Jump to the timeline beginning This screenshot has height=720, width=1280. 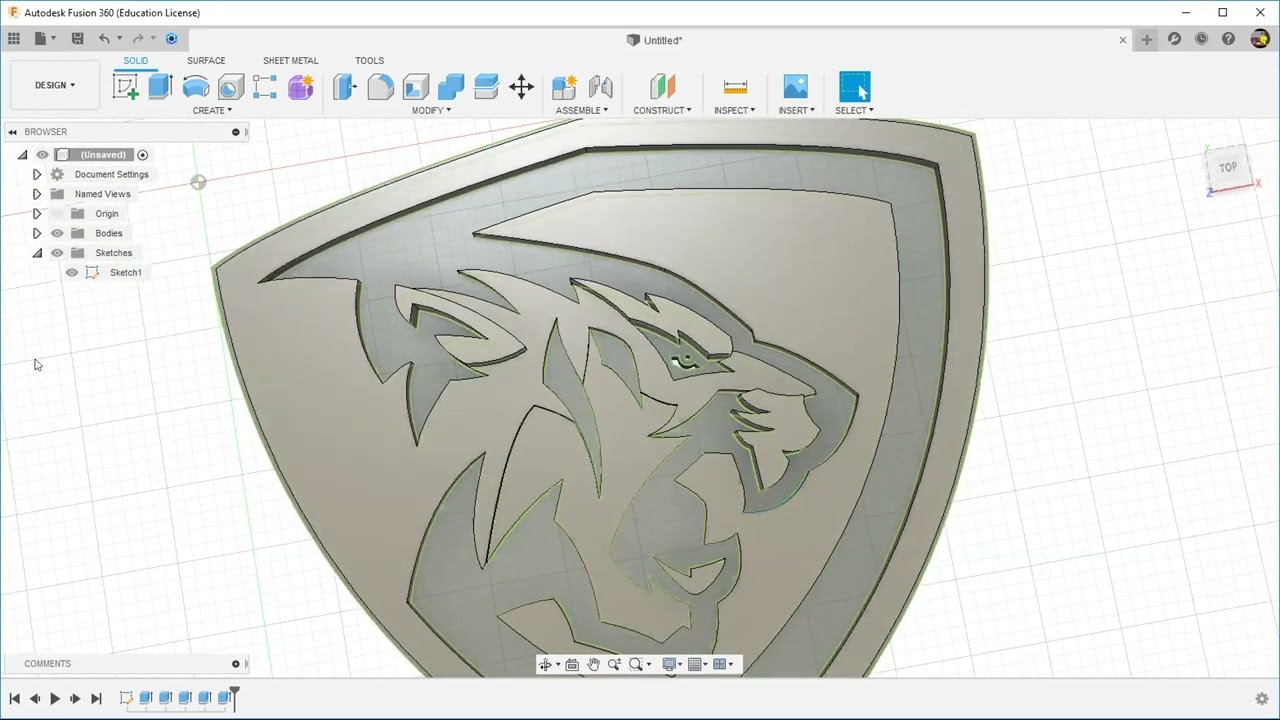[x=14, y=699]
